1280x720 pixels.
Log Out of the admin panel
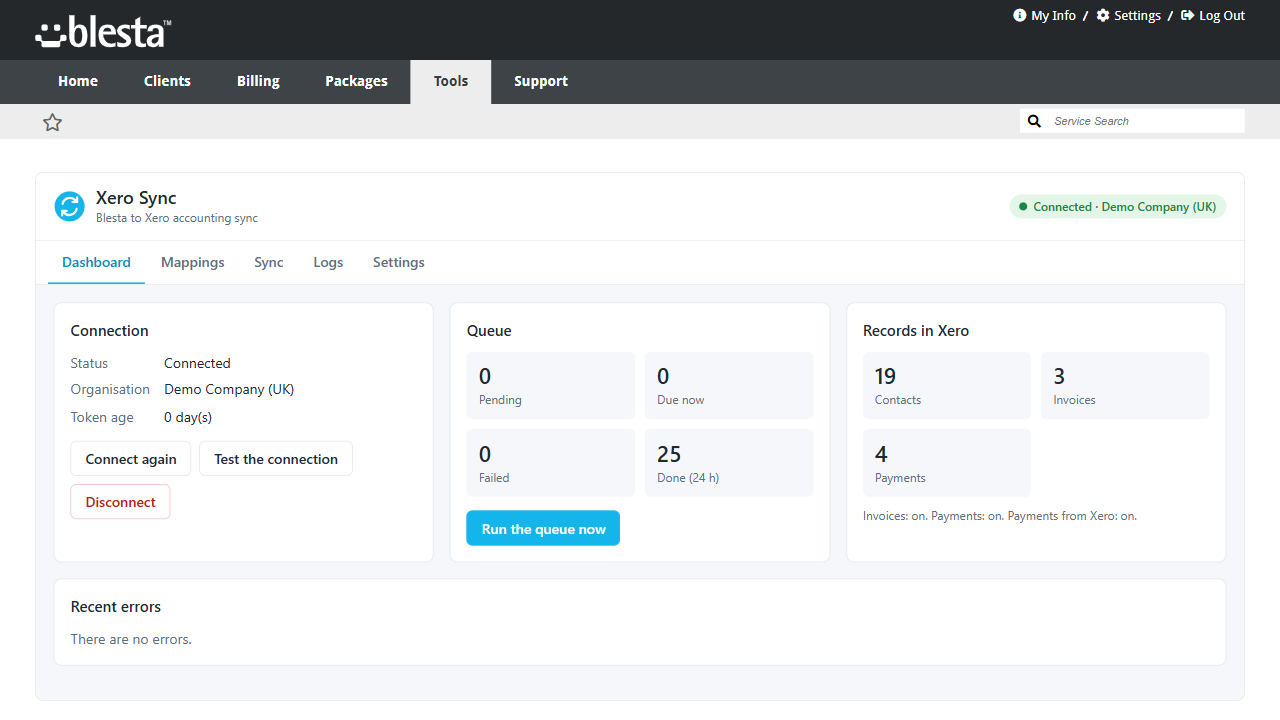click(1222, 15)
